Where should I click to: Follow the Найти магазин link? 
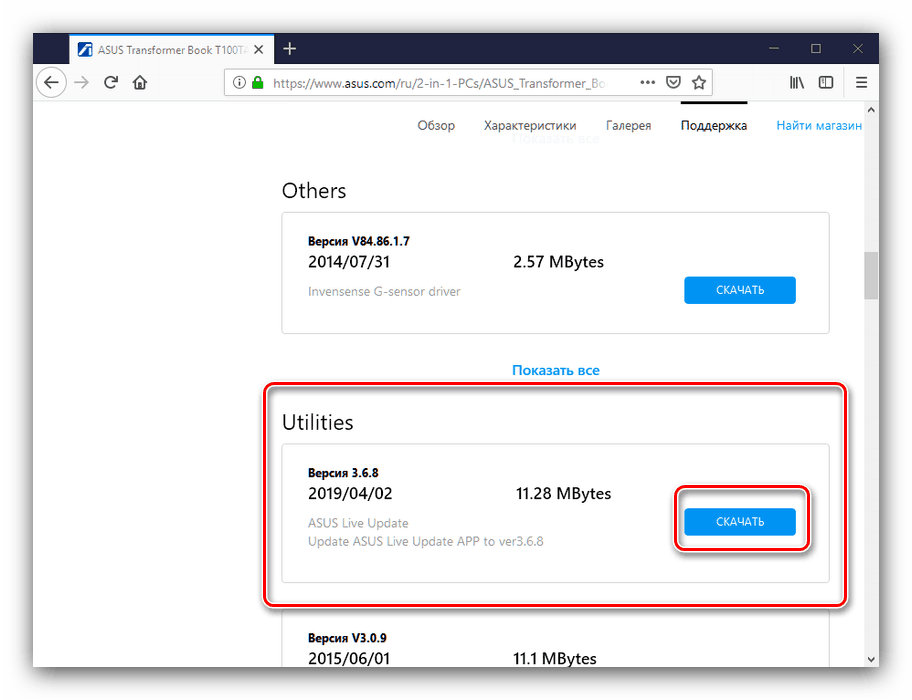(x=819, y=126)
